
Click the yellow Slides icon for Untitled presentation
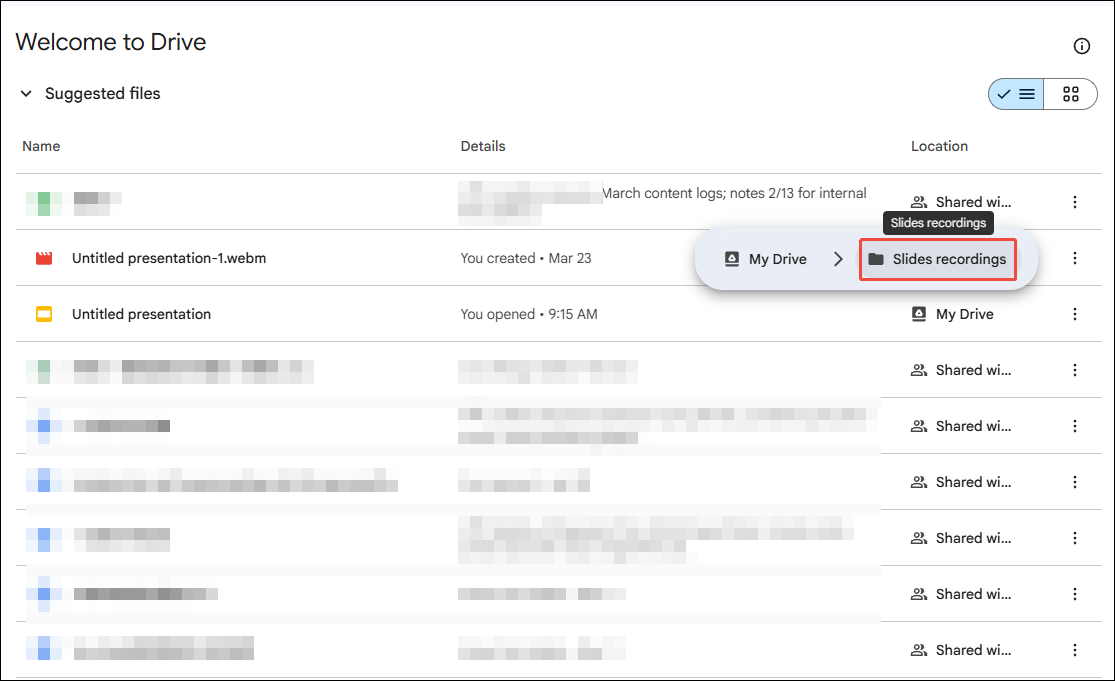coord(42,313)
